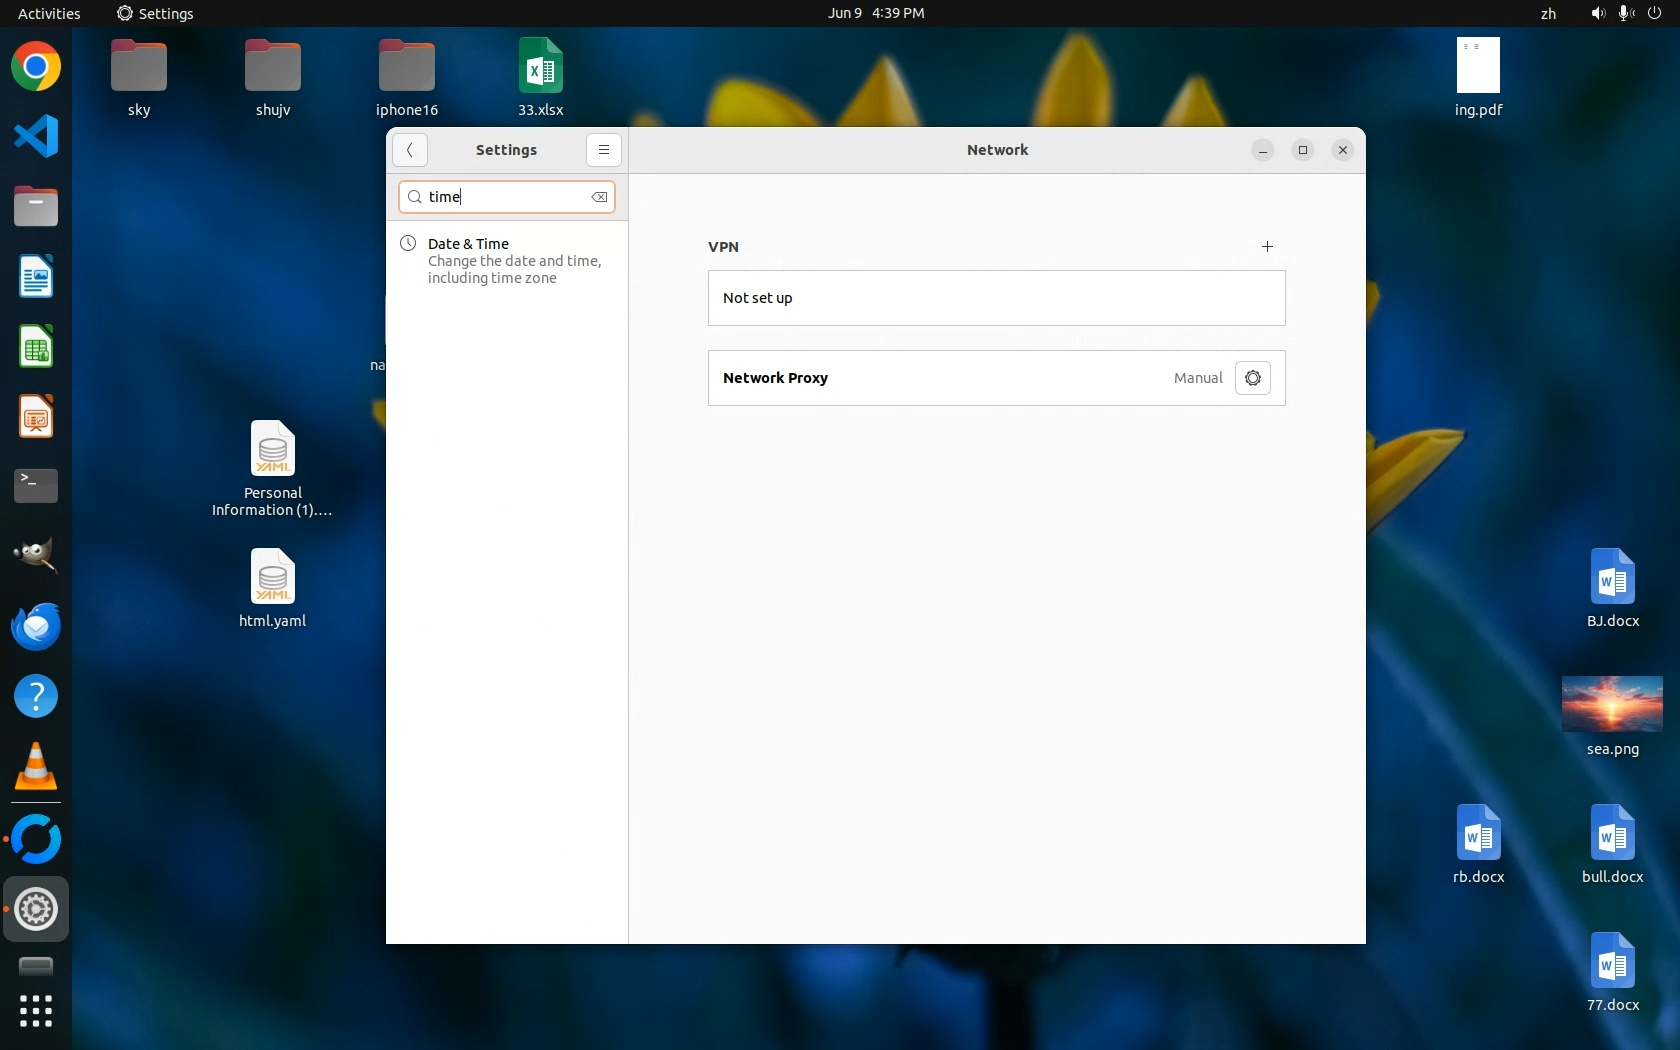Open the Activities overview
This screenshot has width=1680, height=1050.
coord(49,13)
